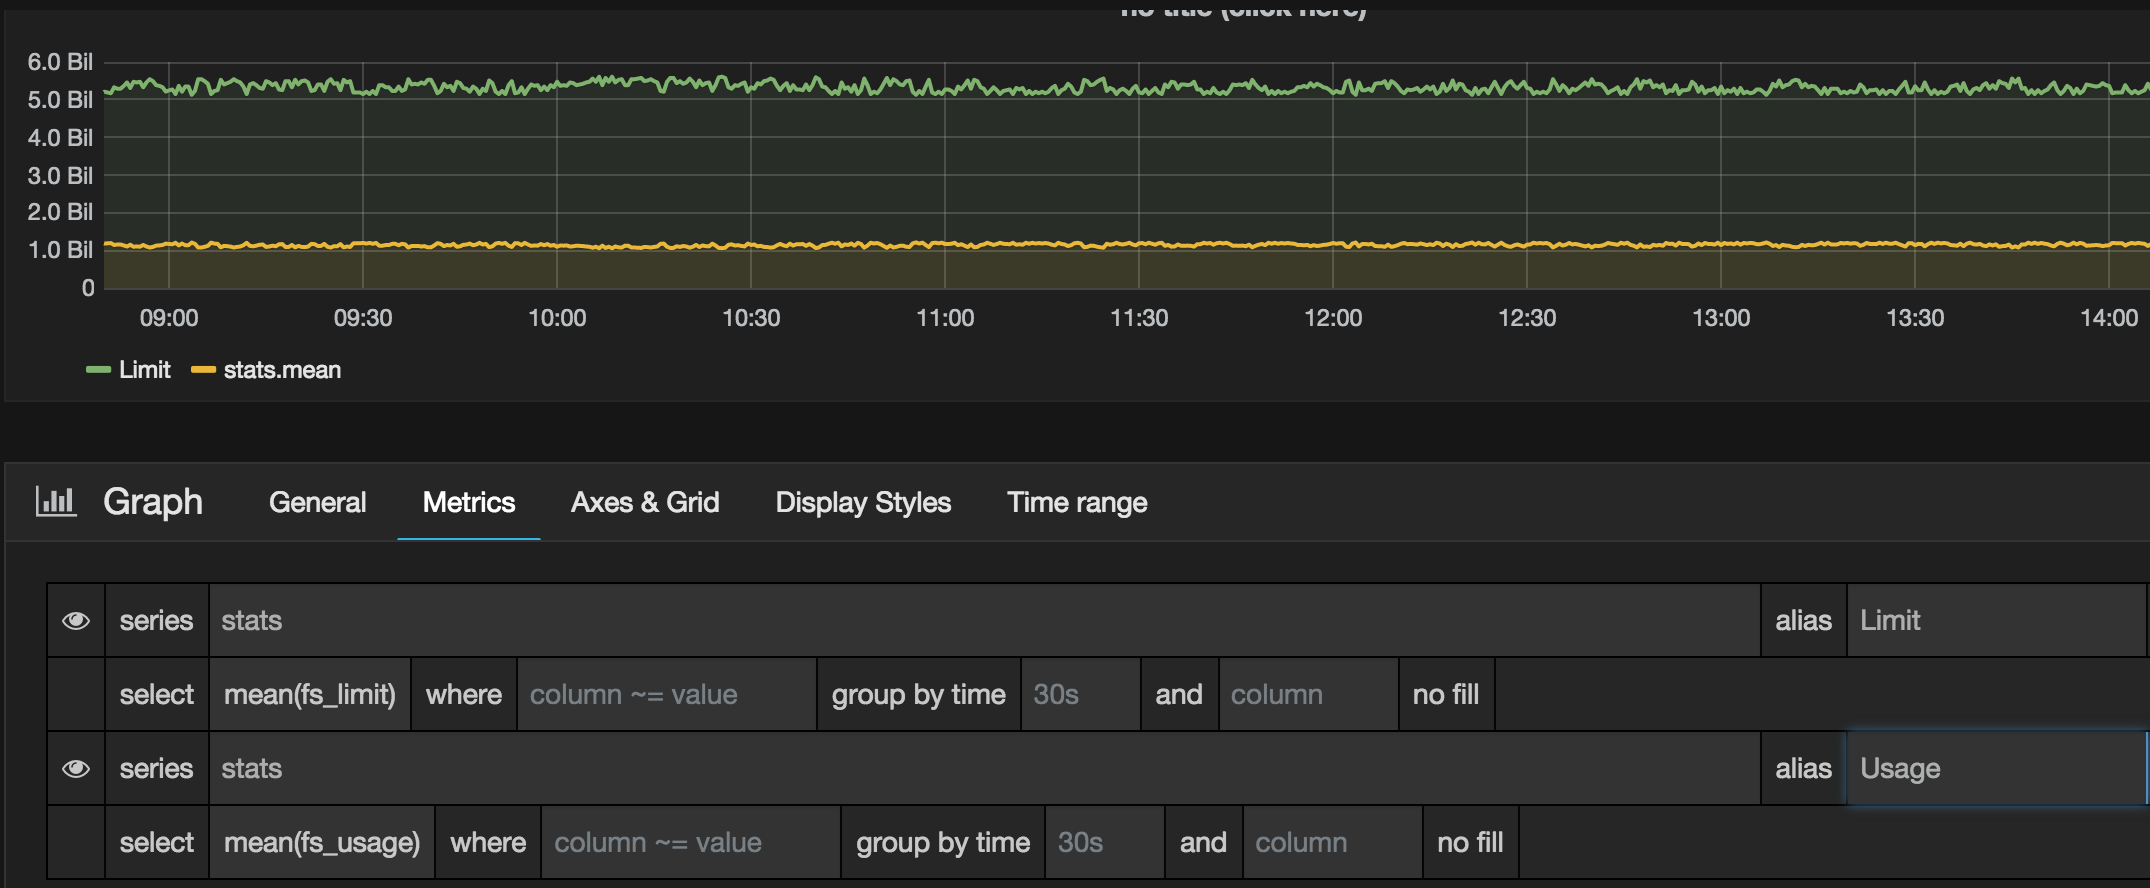The image size is (2150, 888).
Task: Click the Graph panel bar-chart icon
Action: click(56, 501)
